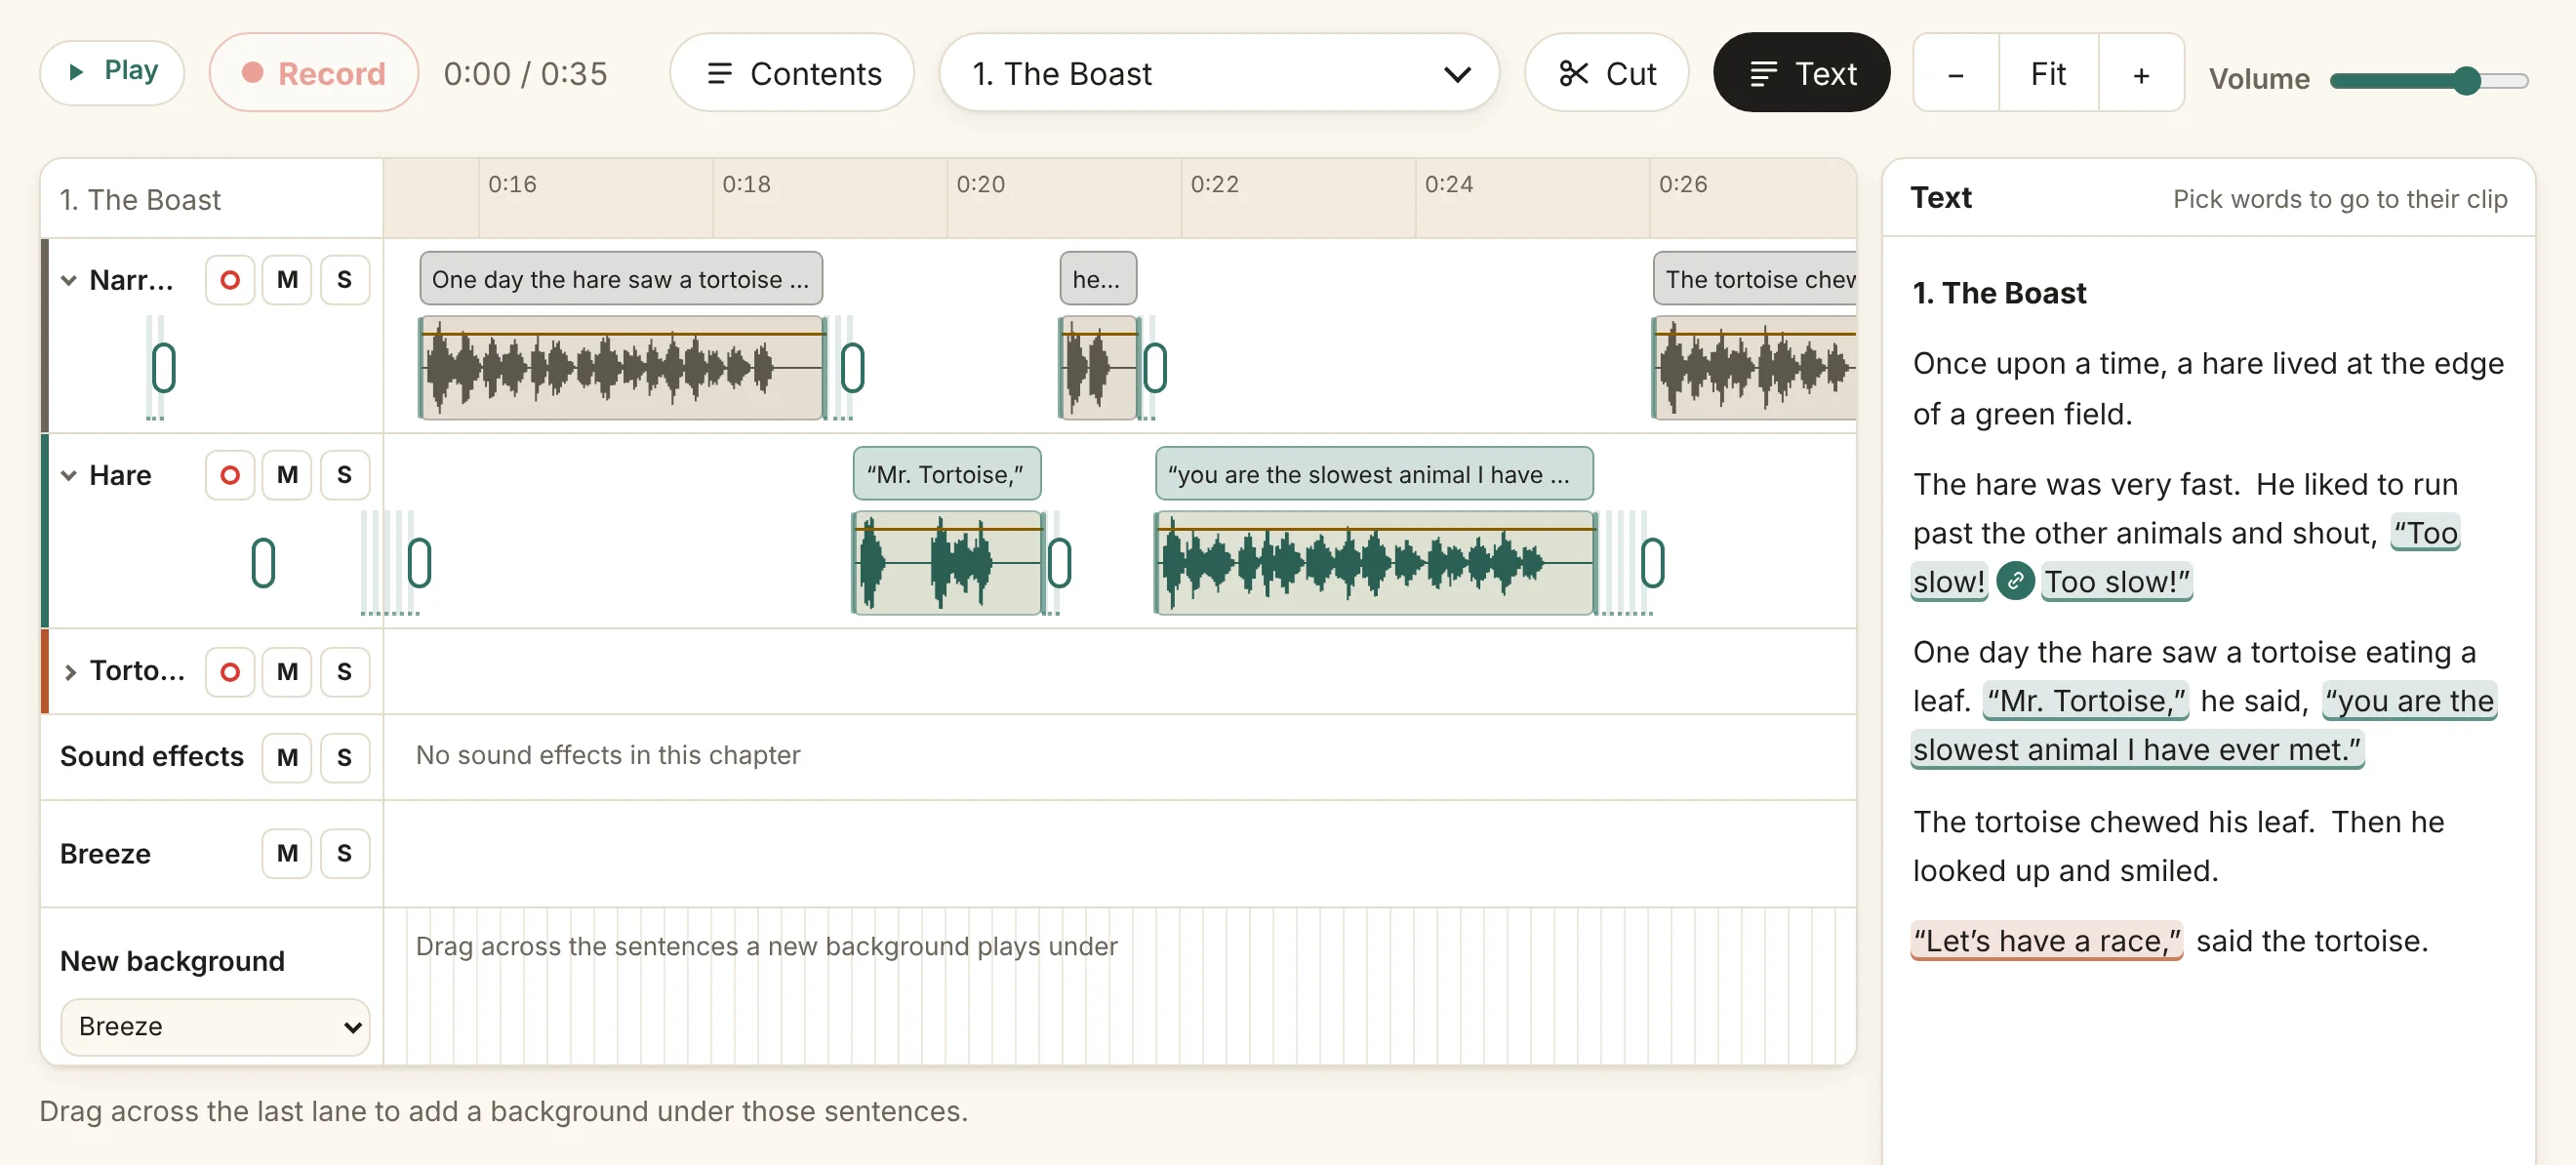
Task: Click the Hare lane gap handle at the lane start
Action: click(419, 563)
